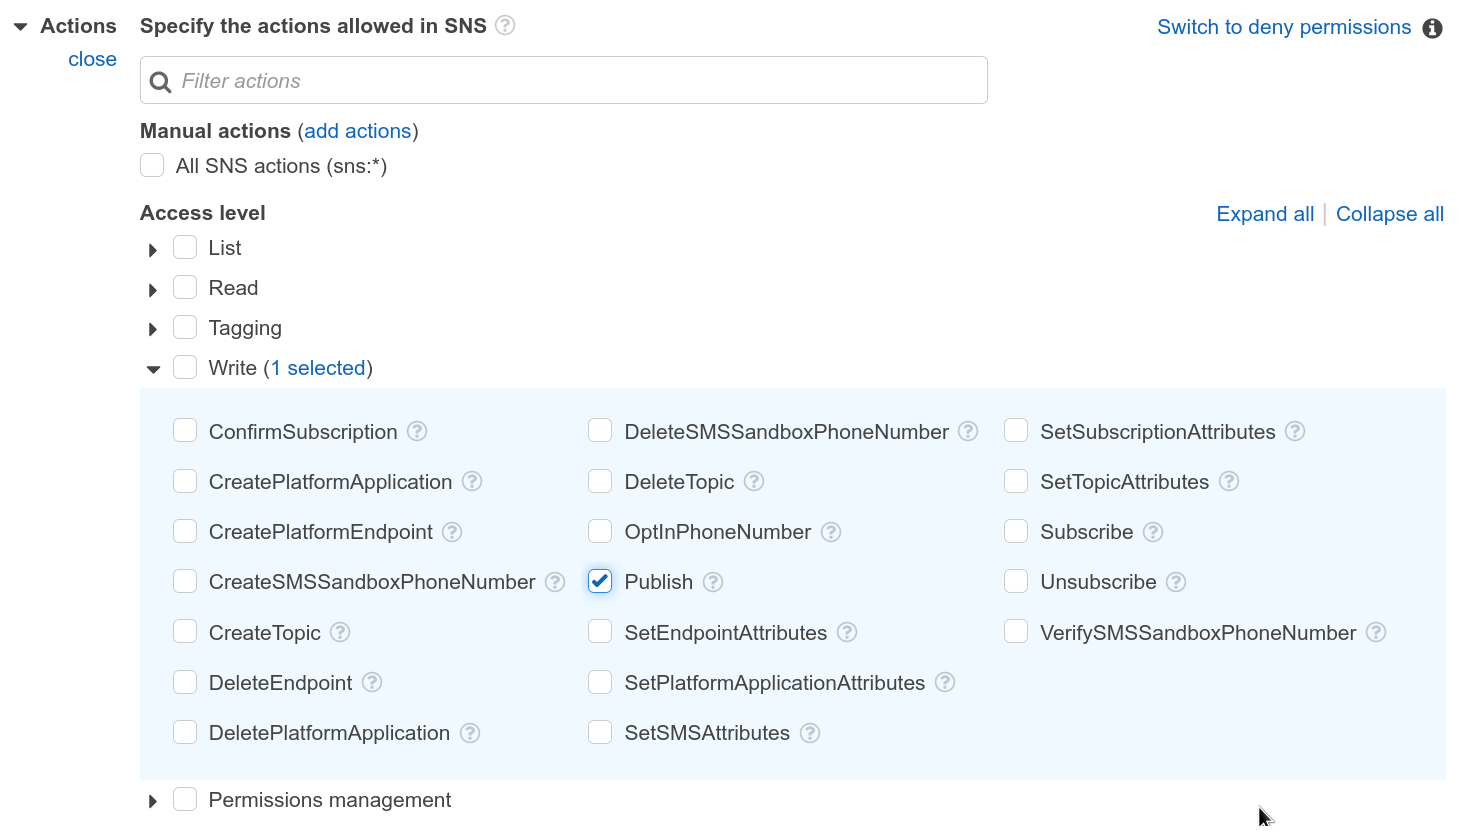Image resolution: width=1458 pixels, height=831 pixels.
Task: Expand the Read access level
Action: (153, 290)
